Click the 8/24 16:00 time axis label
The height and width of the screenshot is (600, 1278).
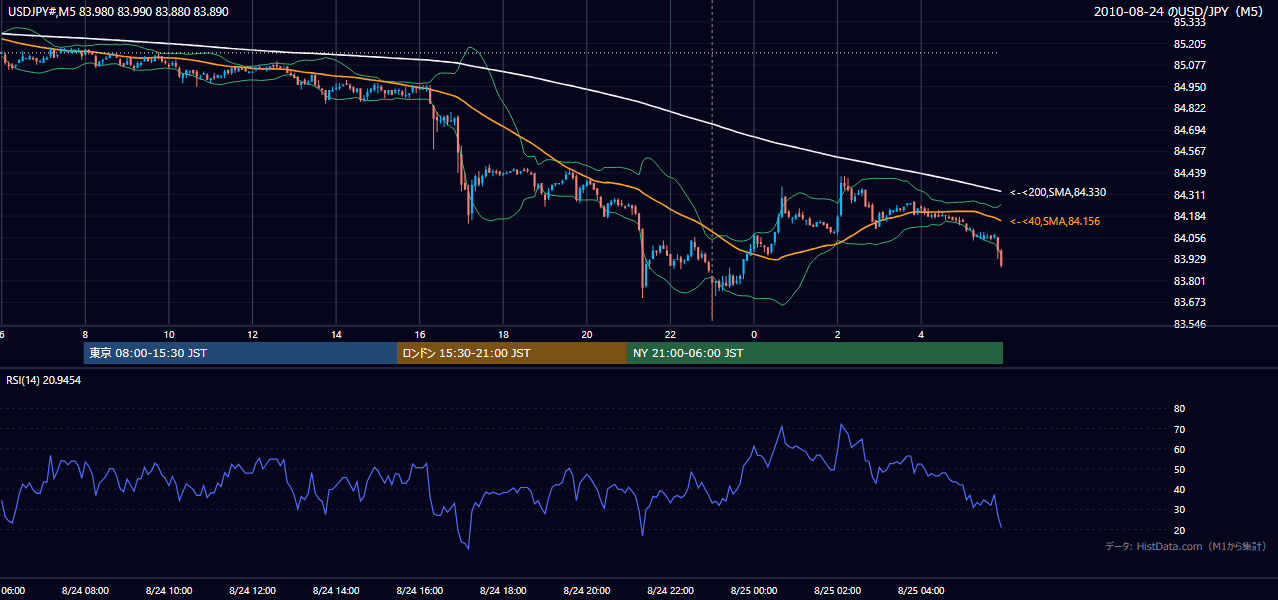419,590
